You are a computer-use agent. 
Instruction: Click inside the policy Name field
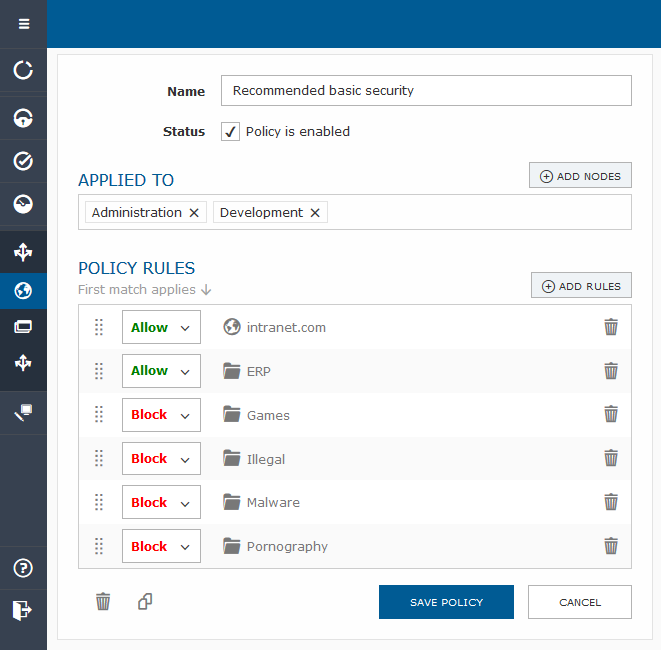[x=426, y=90]
